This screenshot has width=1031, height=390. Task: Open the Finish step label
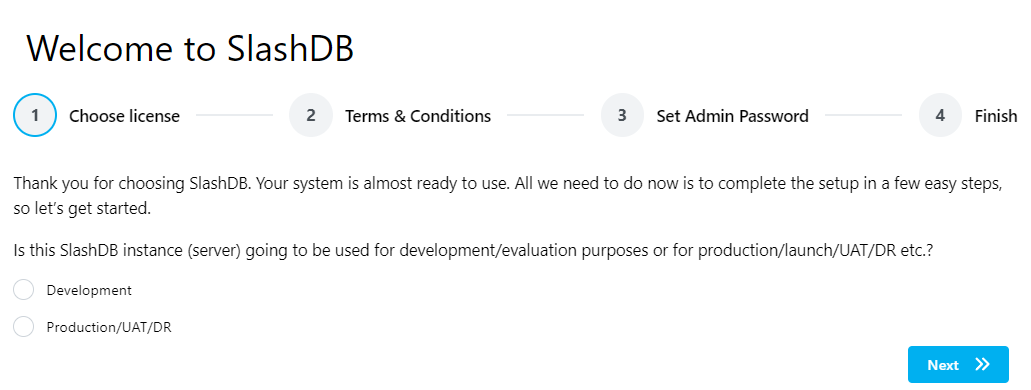click(x=996, y=116)
